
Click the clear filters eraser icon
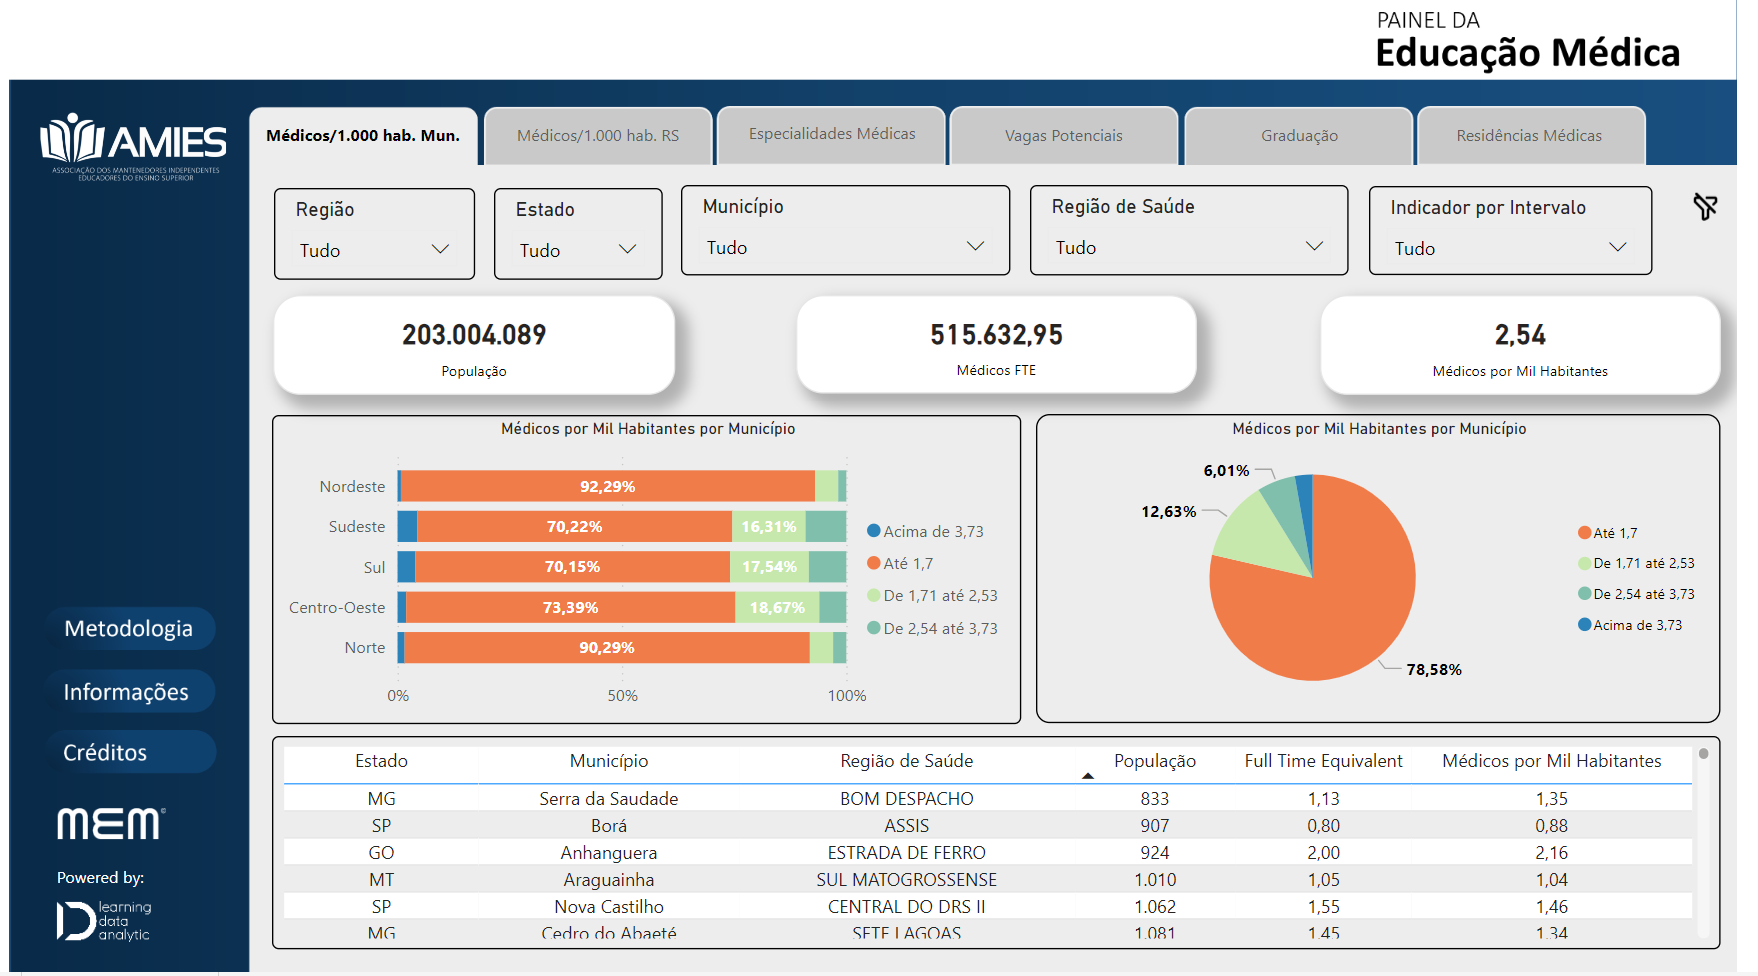1705,207
